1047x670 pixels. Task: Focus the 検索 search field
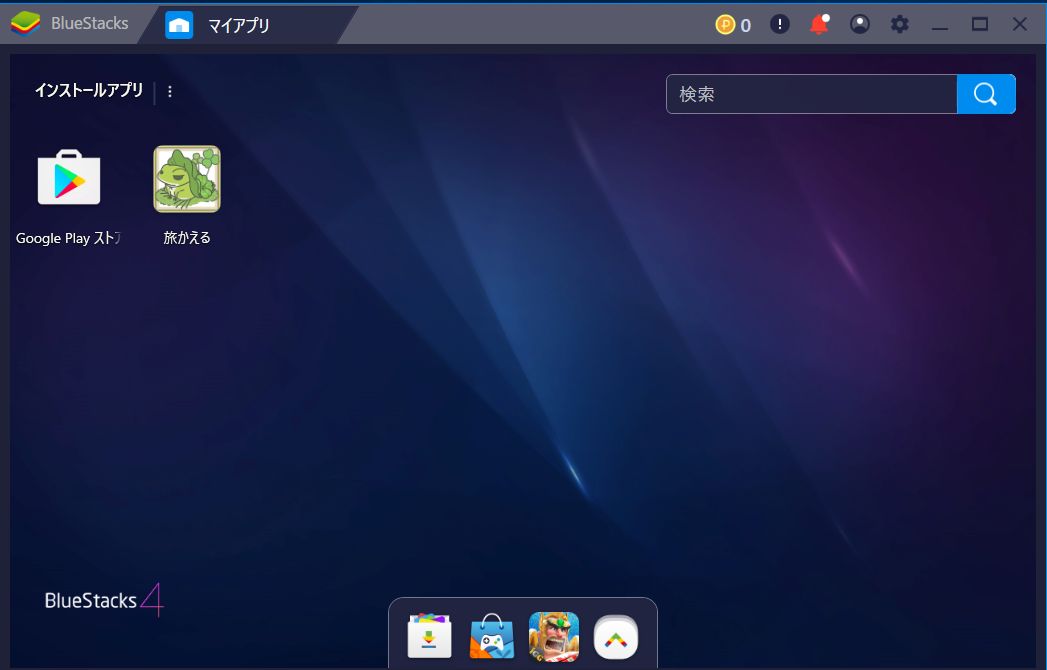click(811, 94)
